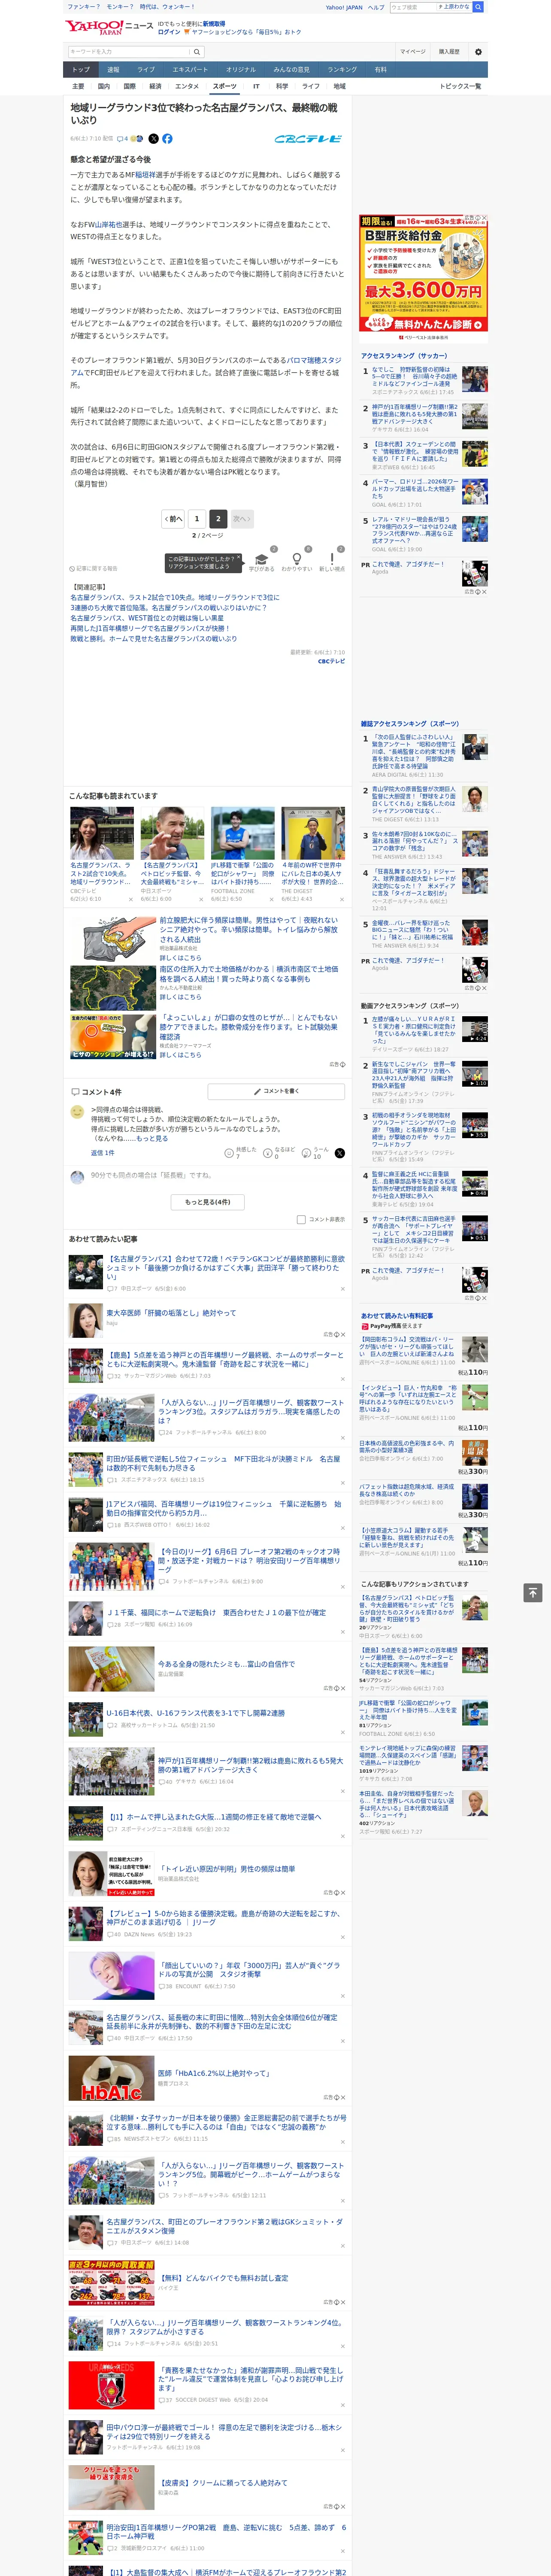
Task: Click the scroll-to-top arrow button
Action: click(x=533, y=1592)
